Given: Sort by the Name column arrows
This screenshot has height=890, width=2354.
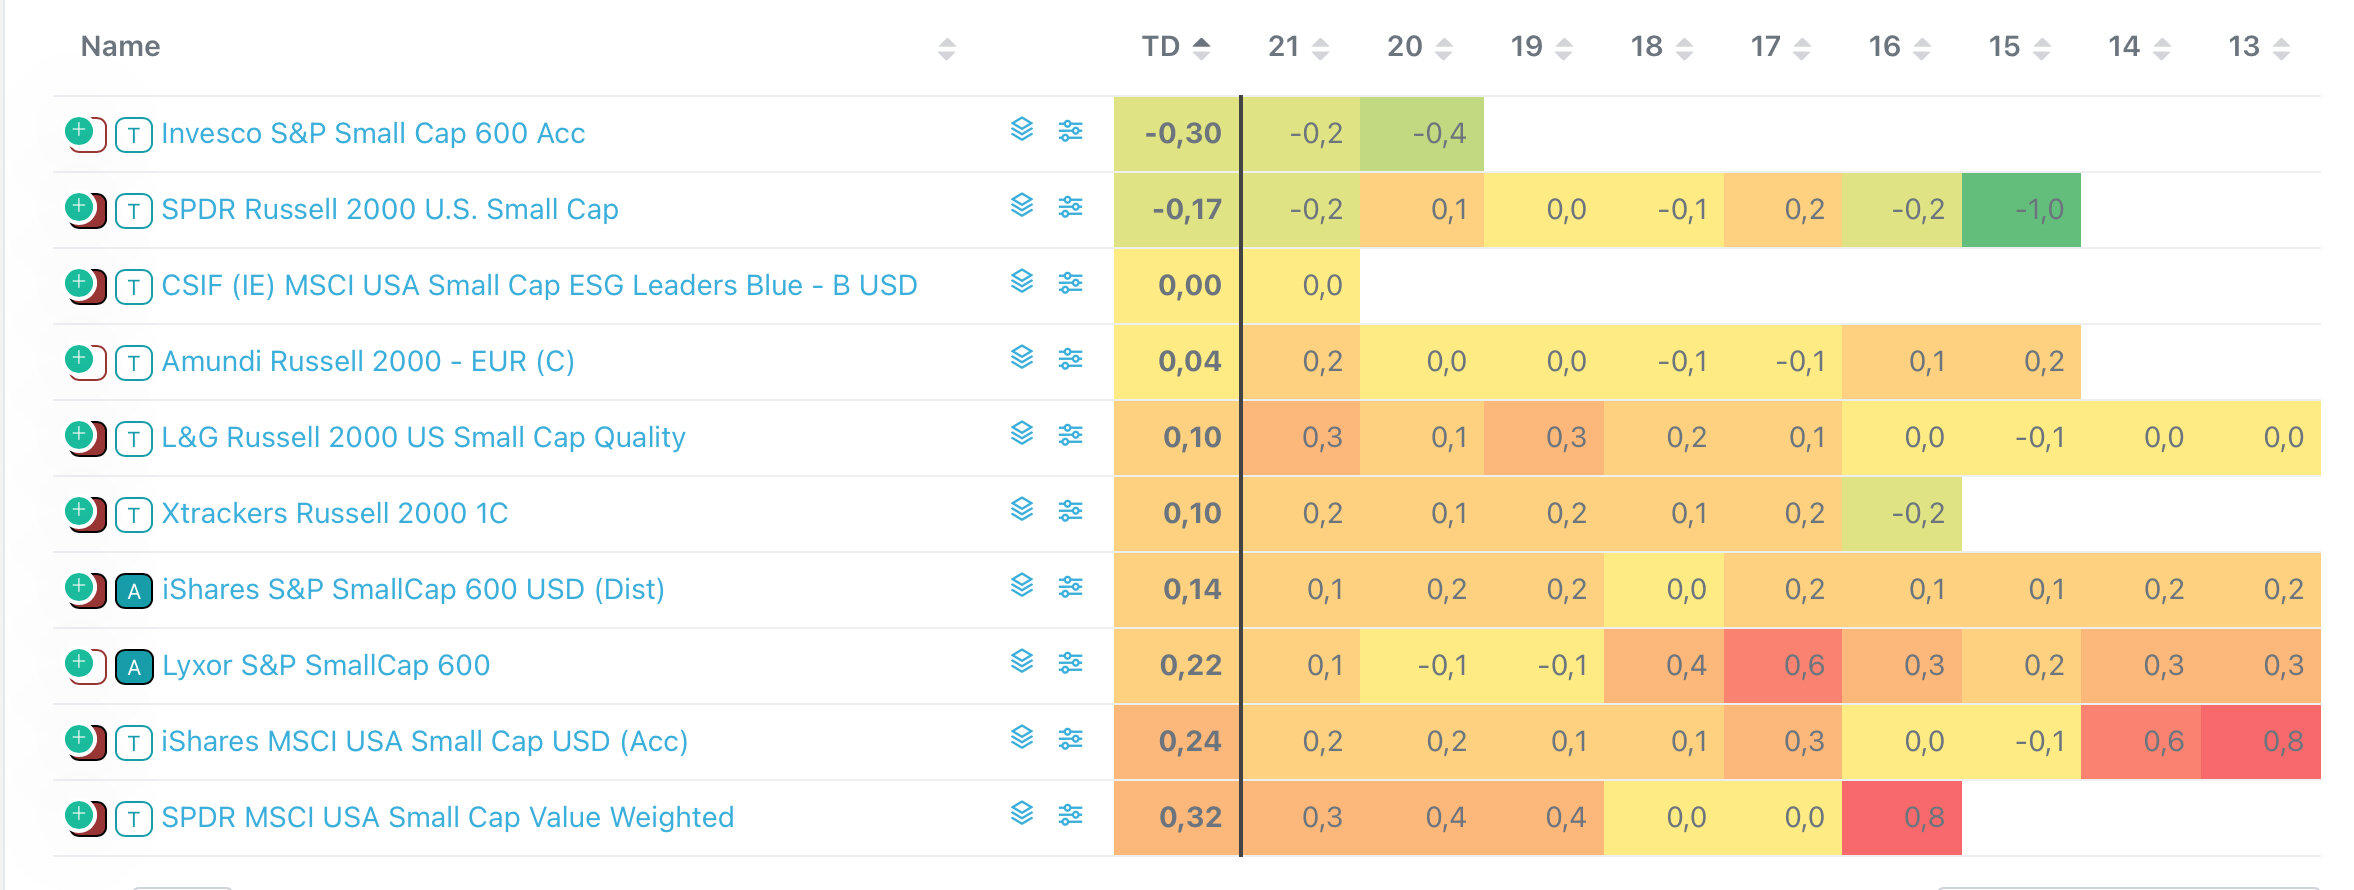Looking at the screenshot, I should click(x=946, y=48).
